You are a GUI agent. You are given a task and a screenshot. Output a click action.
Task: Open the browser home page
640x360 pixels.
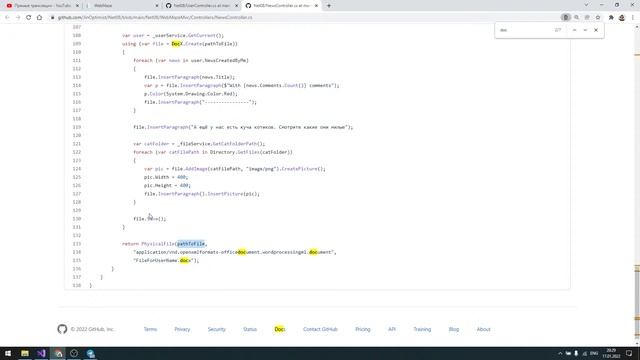tap(39, 18)
